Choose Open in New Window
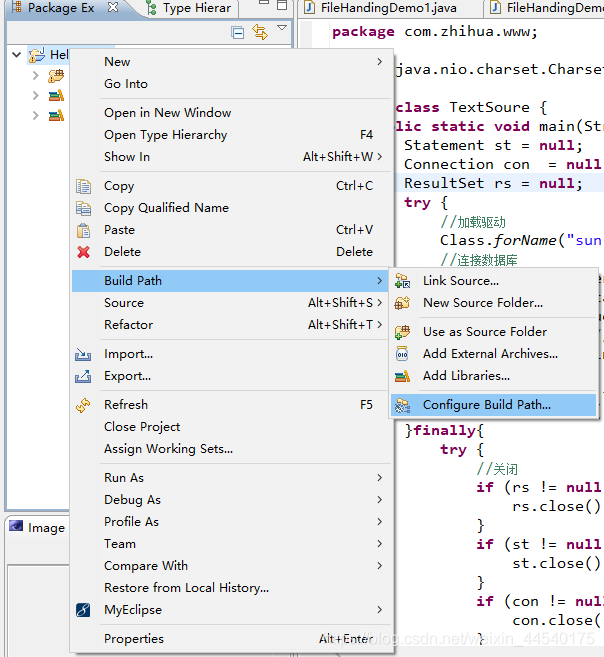Screen dimensions: 604x657 pos(232,113)
